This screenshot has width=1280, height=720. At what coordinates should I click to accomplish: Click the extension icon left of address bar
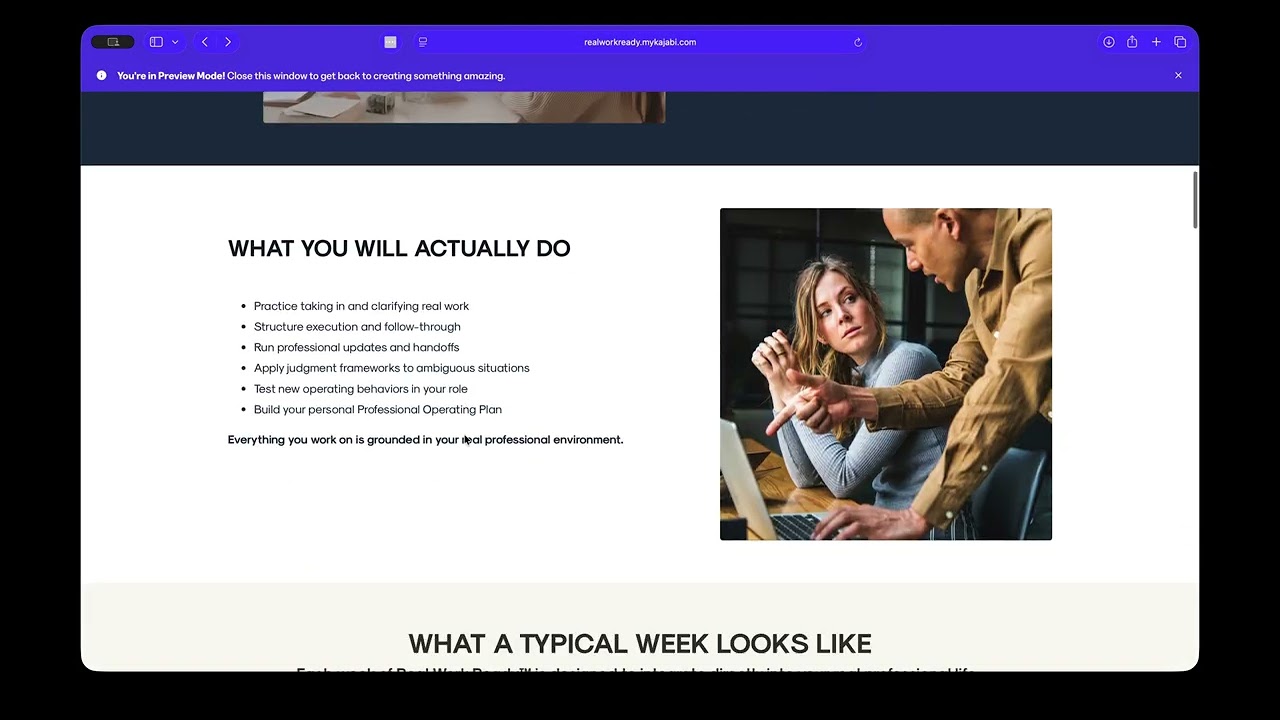coord(390,42)
